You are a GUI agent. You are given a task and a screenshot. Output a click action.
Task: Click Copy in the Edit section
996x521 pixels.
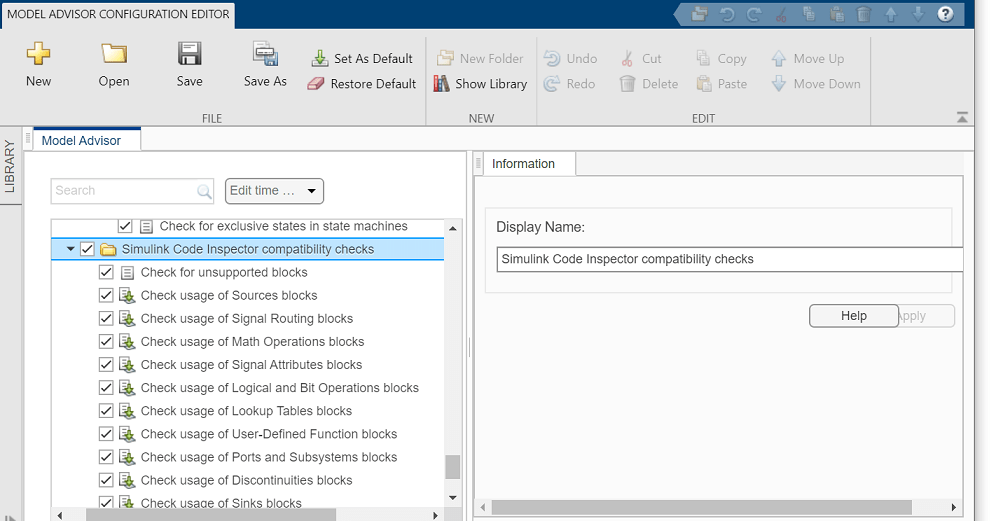pyautogui.click(x=721, y=58)
